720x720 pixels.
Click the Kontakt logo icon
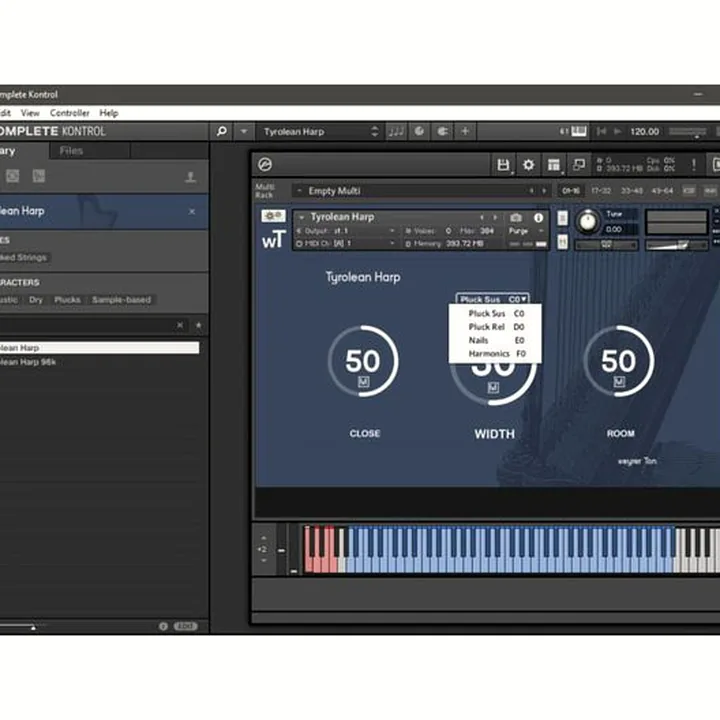click(265, 164)
